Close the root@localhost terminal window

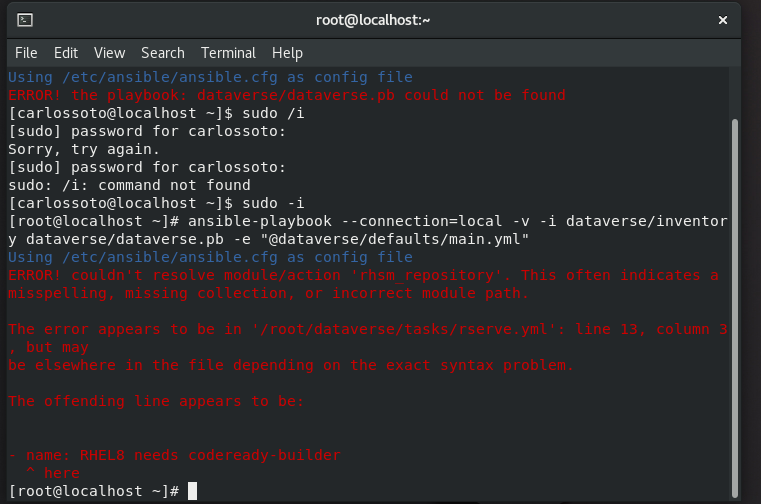pyautogui.click(x=722, y=19)
